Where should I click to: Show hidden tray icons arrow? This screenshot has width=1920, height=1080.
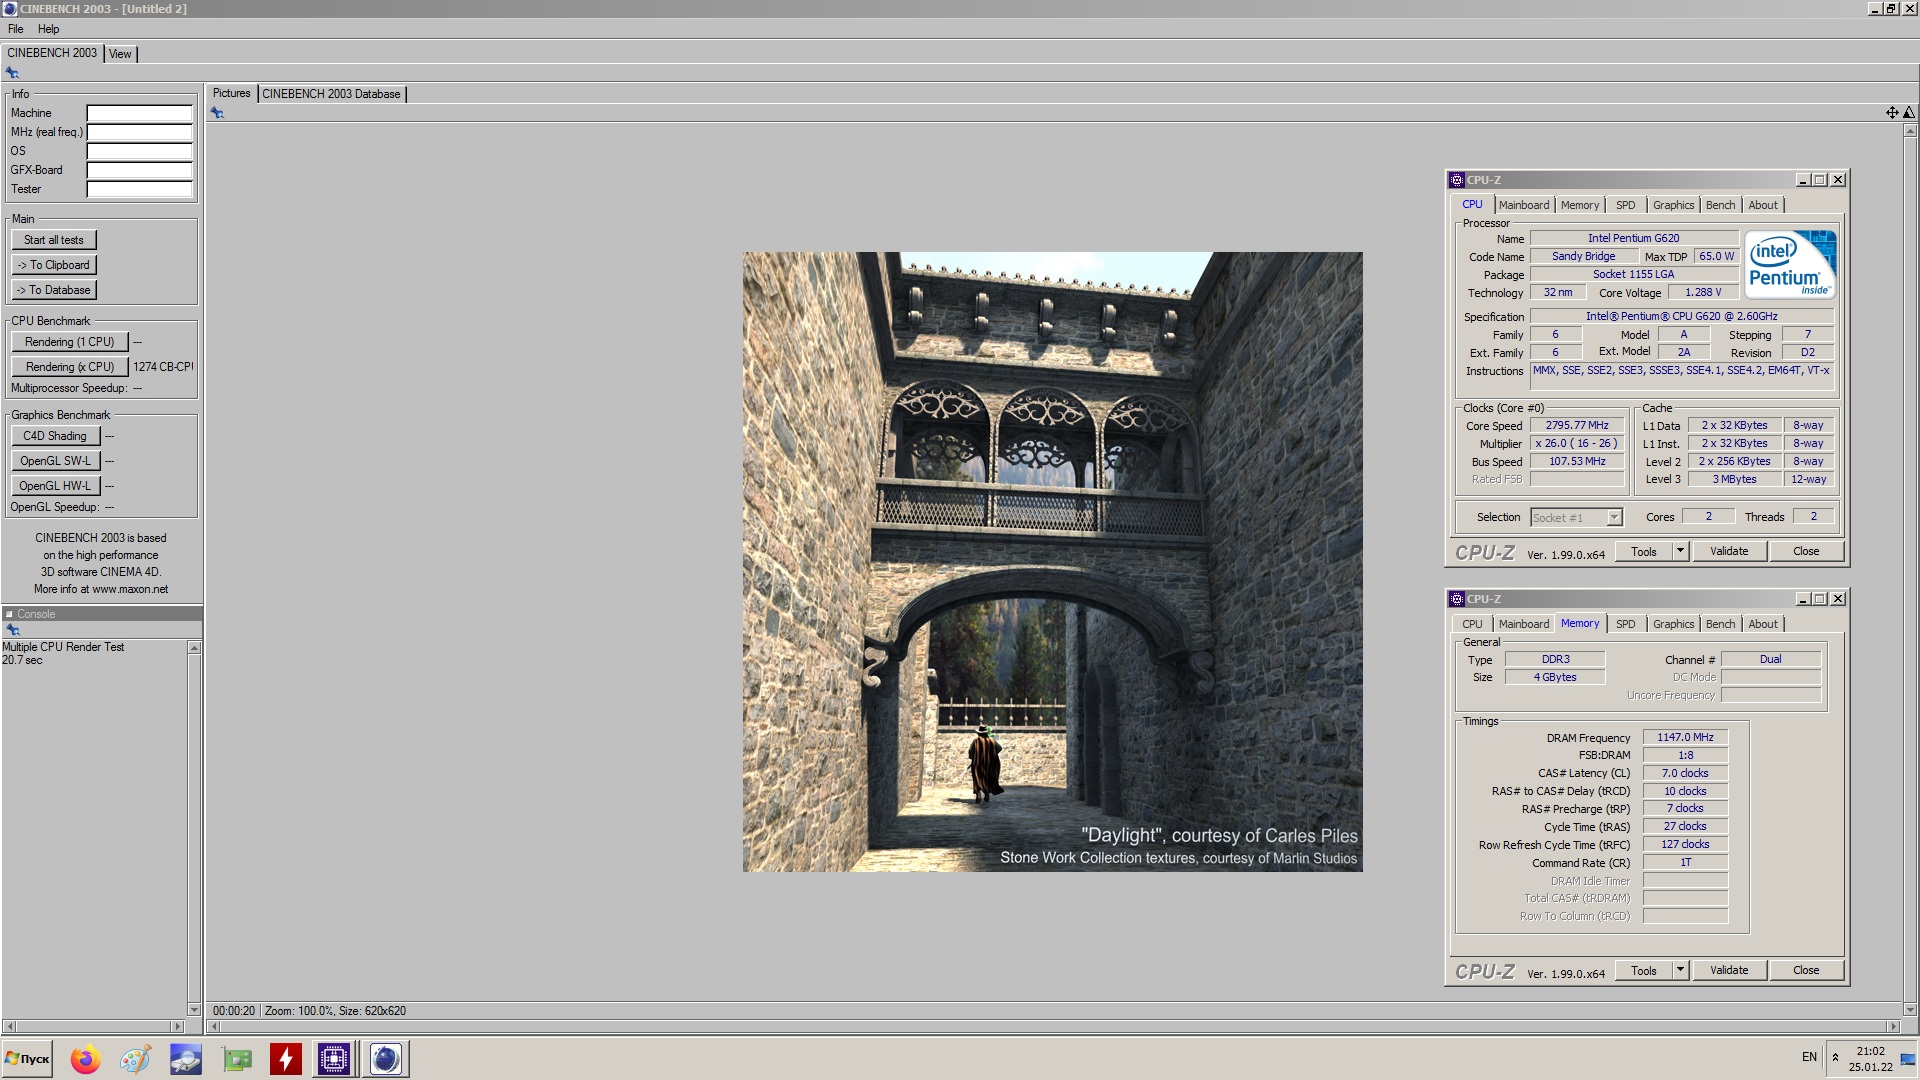click(1835, 1057)
